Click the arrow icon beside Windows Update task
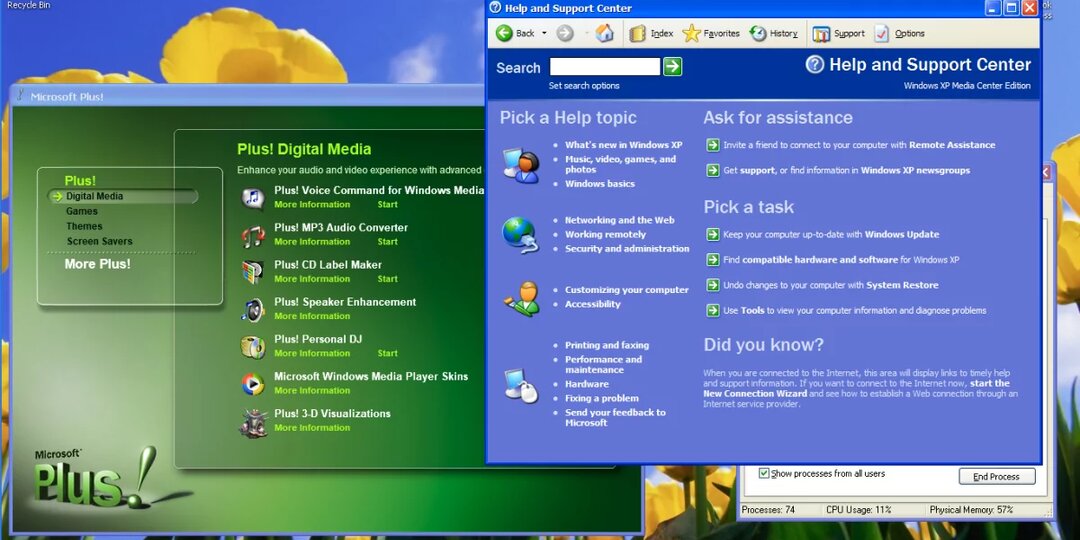Screen dimensions: 1080x540 click(713, 234)
